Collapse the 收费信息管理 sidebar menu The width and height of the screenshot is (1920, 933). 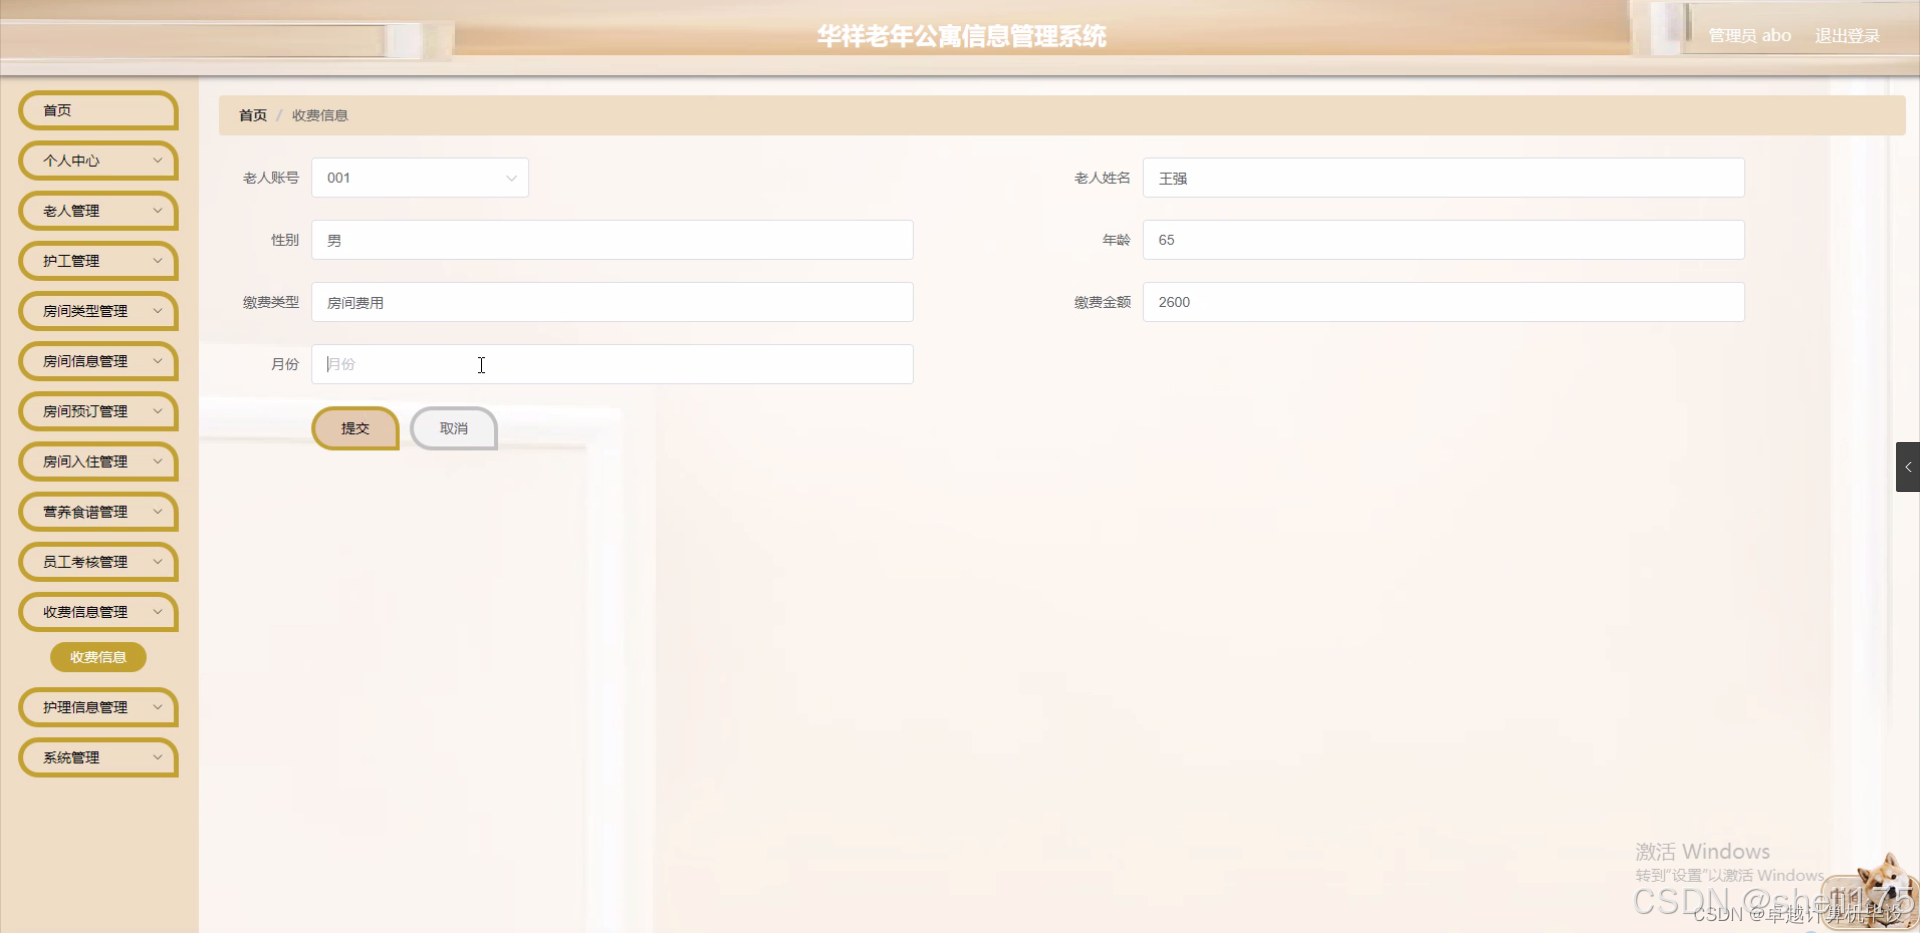click(98, 612)
